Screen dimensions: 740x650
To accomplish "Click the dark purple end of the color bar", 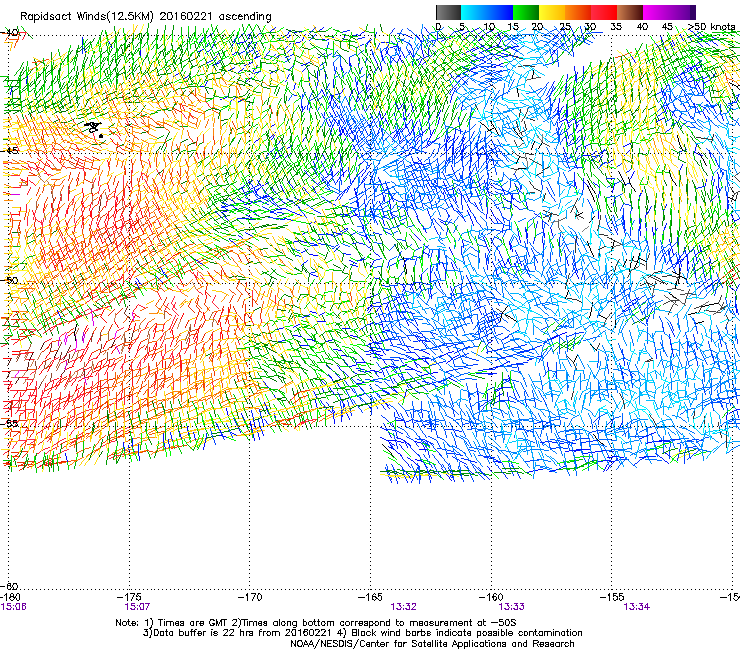I will click(x=693, y=12).
